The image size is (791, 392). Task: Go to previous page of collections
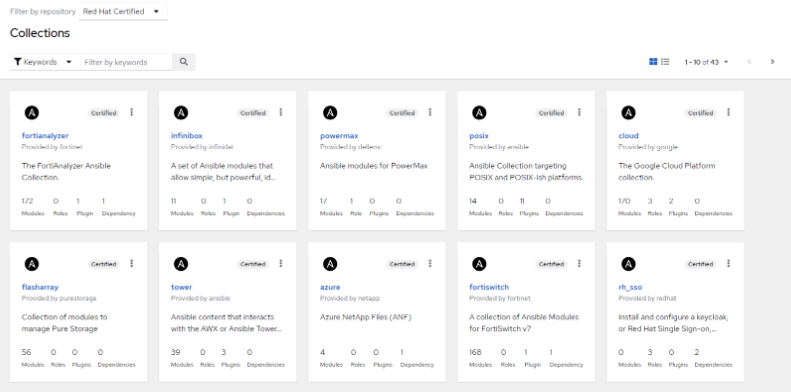(x=749, y=62)
